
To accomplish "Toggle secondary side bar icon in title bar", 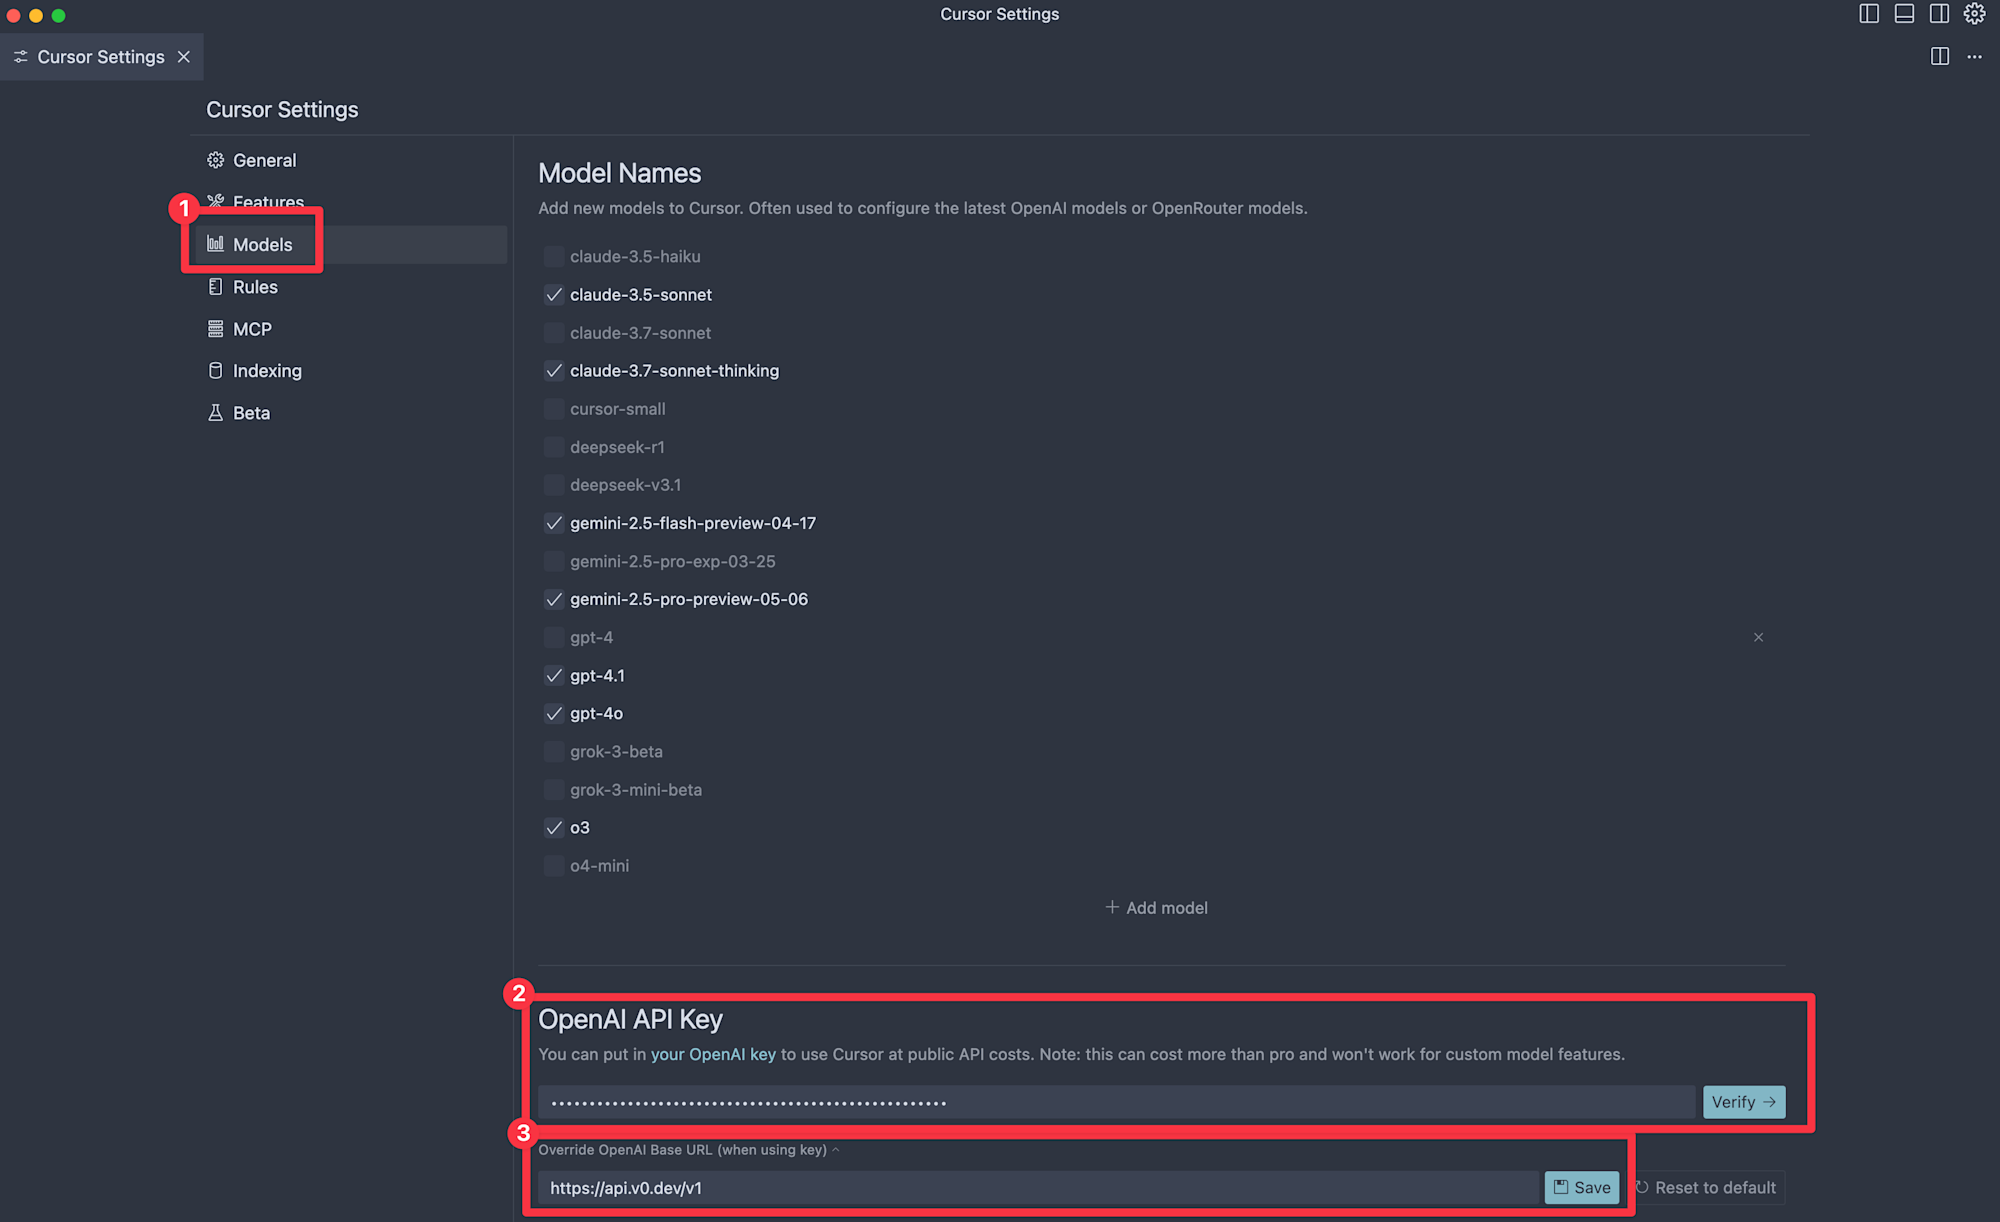I will click(1939, 14).
